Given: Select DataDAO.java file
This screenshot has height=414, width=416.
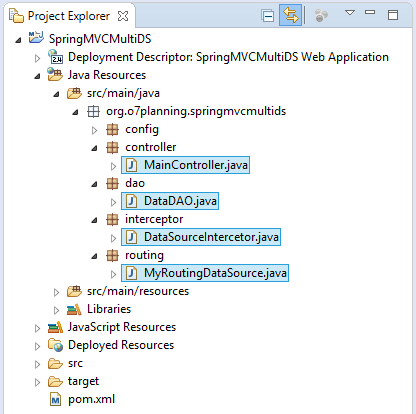Looking at the screenshot, I should tap(170, 201).
